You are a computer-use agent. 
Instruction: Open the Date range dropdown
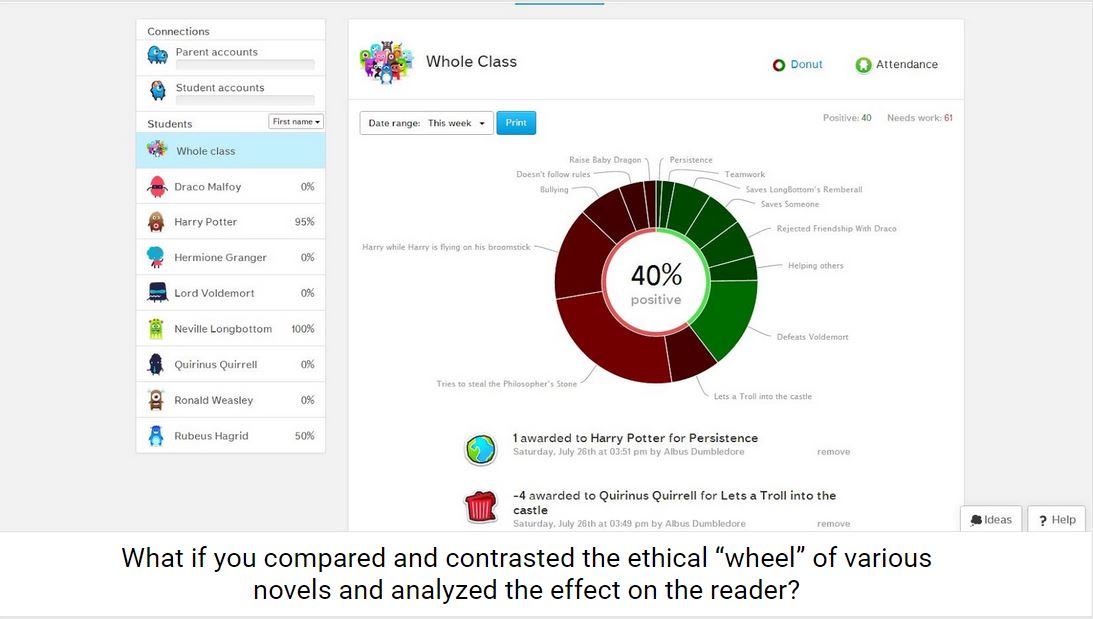click(x=426, y=123)
